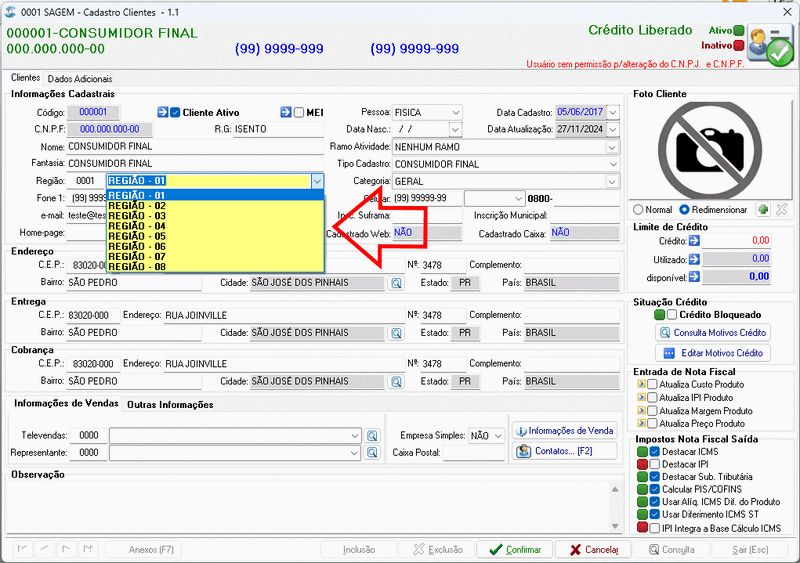Viewport: 800px width, 563px height.
Task: Click the Observação scrollbar down arrow
Action: point(615,526)
